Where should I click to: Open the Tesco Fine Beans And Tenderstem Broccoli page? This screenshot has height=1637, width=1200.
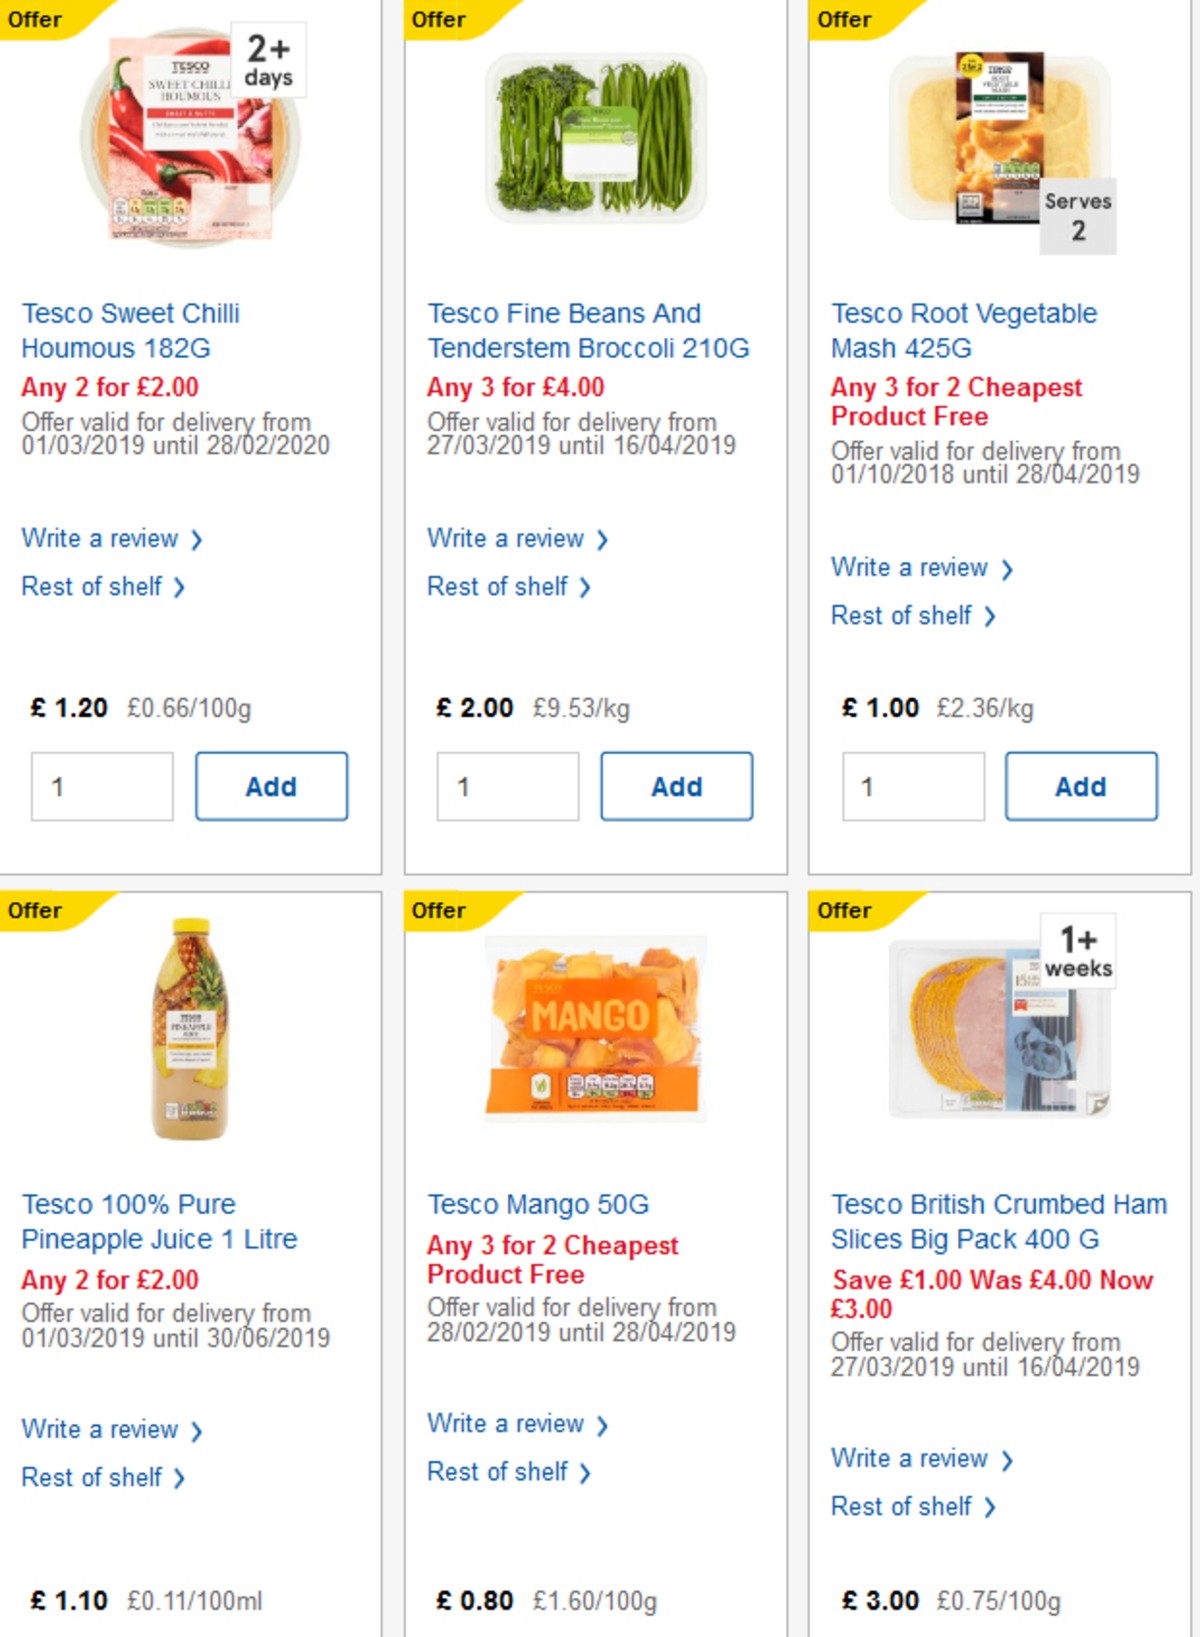(563, 330)
